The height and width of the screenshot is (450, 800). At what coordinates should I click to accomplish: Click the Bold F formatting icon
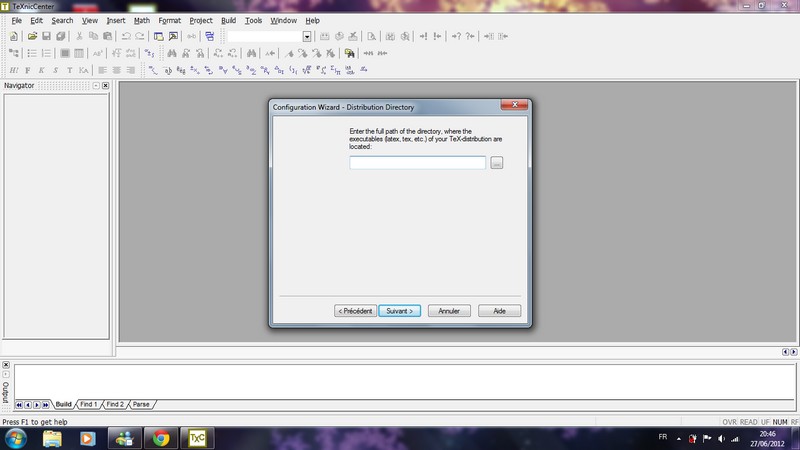28,70
